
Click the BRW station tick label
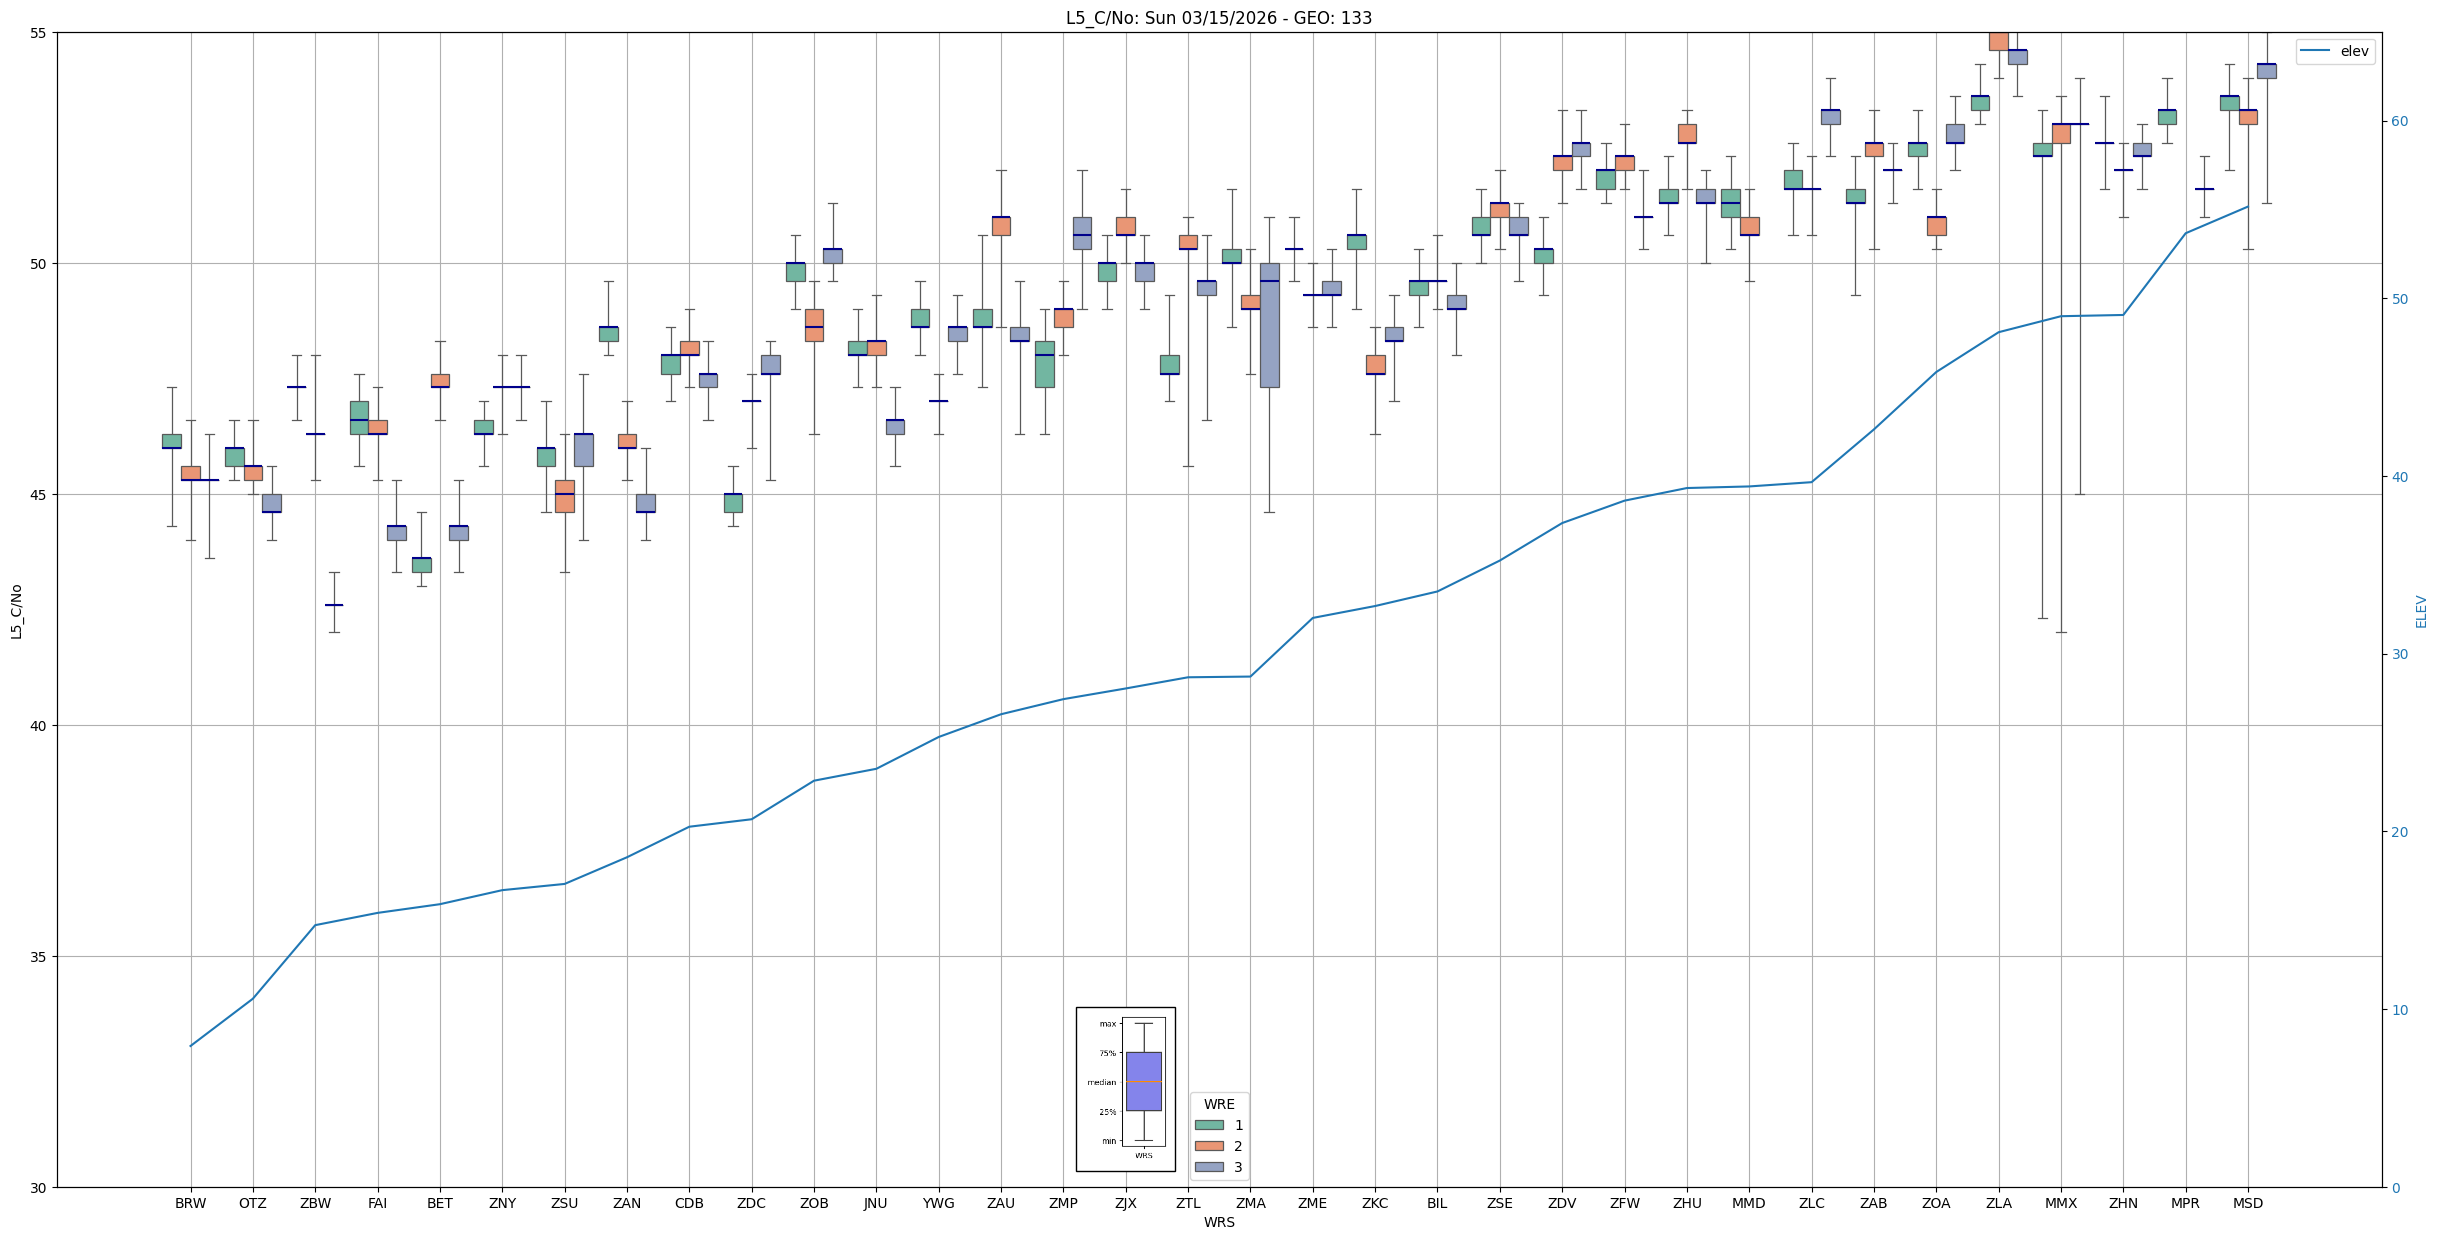point(190,1203)
